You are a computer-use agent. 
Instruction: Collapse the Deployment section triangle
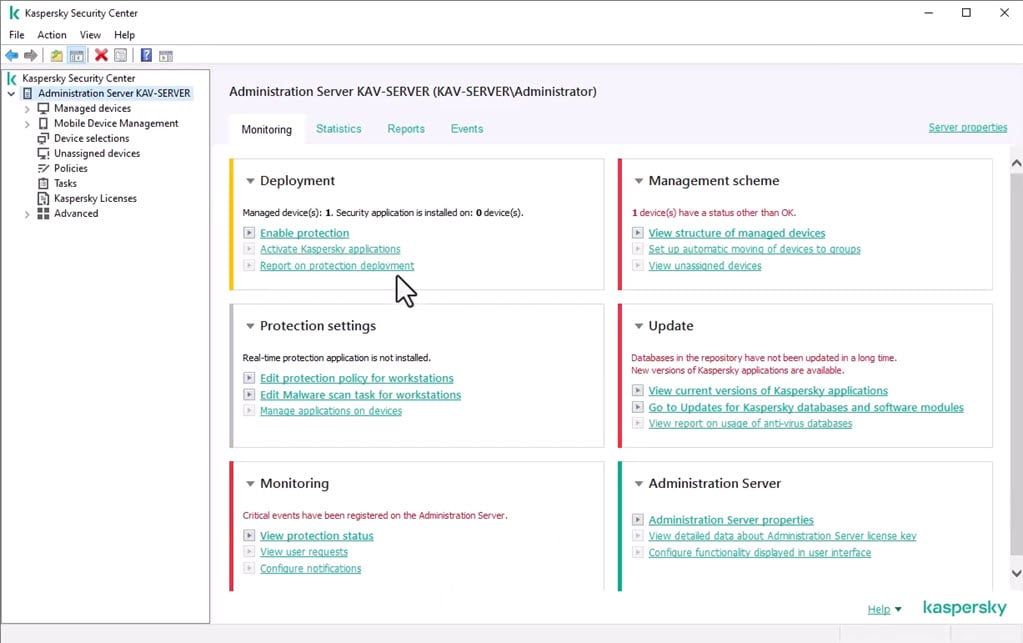click(250, 181)
